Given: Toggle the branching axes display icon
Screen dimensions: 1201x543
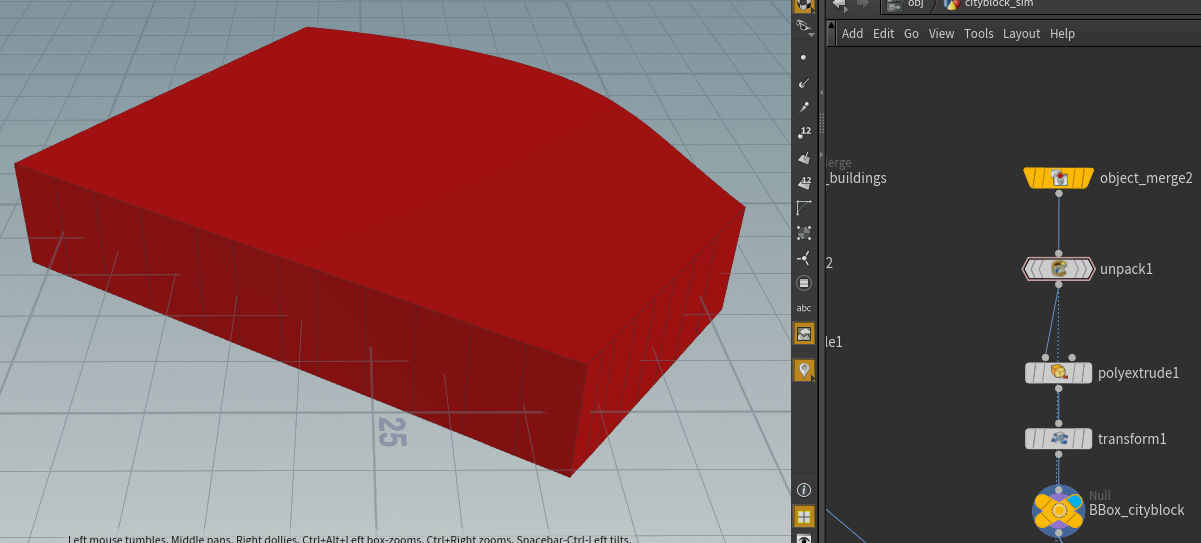Looking at the screenshot, I should click(804, 258).
